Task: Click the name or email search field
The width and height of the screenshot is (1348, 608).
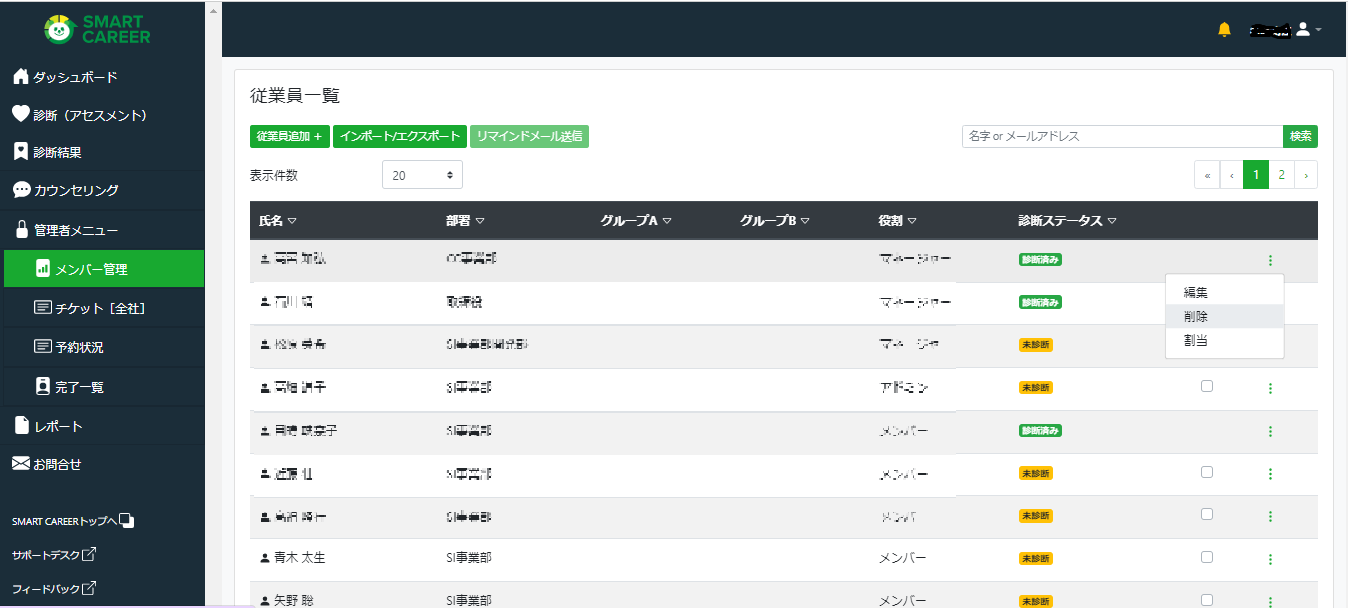Action: [1122, 136]
